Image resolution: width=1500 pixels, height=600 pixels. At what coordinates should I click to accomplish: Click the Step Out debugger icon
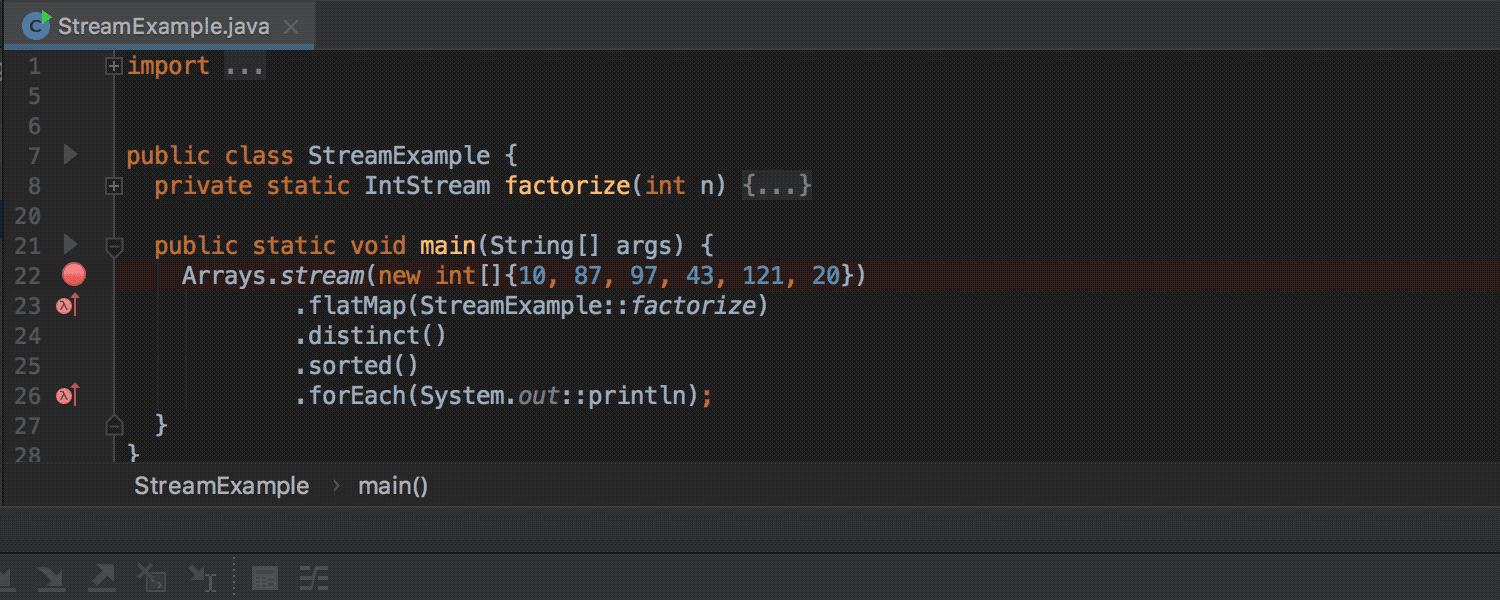click(101, 577)
